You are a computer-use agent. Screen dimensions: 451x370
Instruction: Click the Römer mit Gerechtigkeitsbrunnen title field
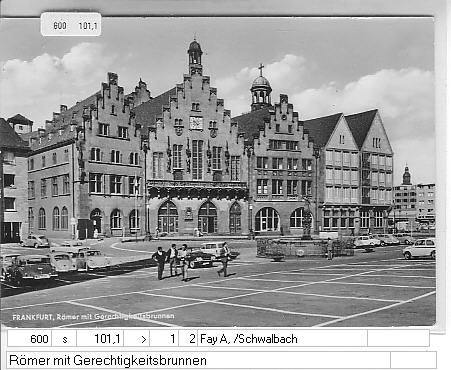[x=198, y=360]
